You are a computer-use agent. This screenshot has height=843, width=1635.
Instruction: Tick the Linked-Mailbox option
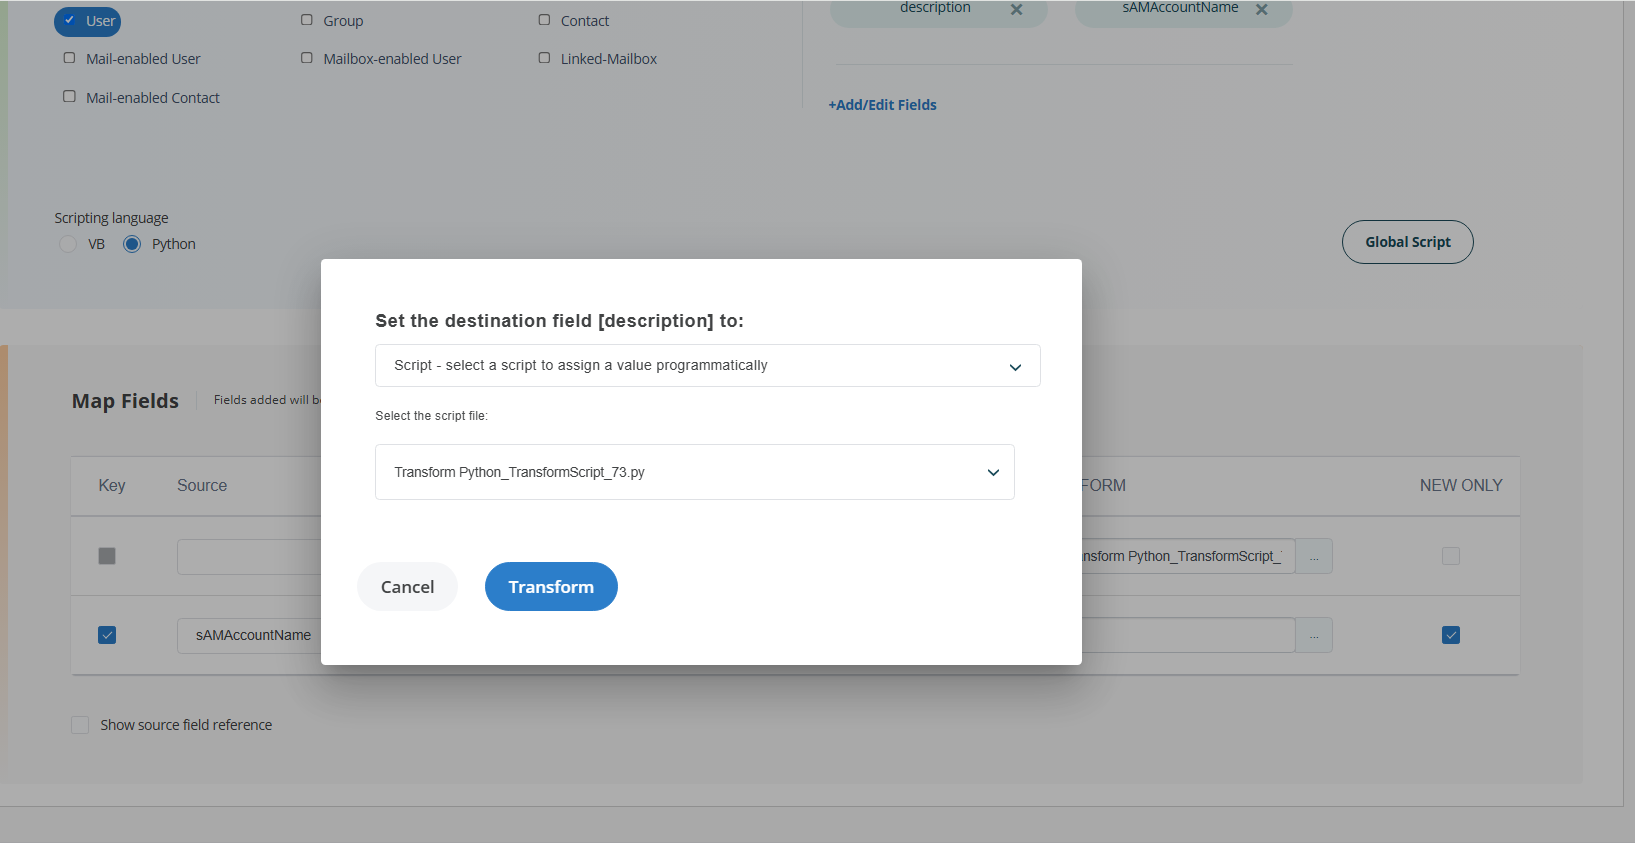coord(545,58)
